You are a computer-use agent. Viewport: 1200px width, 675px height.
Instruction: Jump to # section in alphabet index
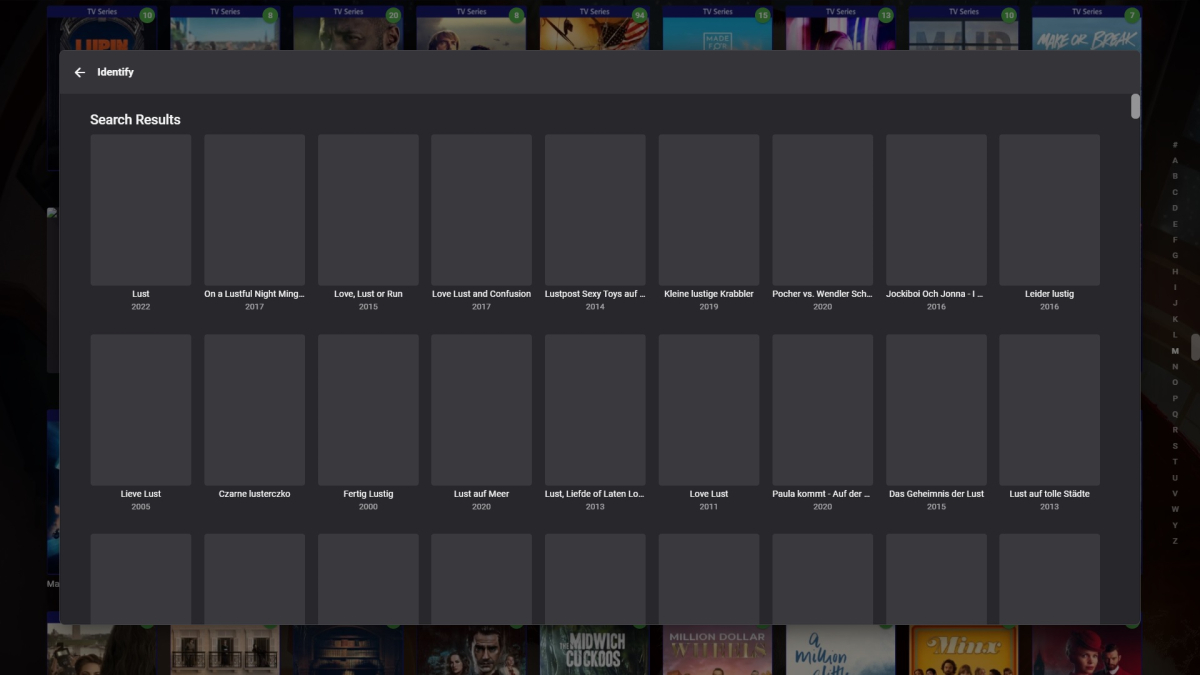(x=1175, y=145)
